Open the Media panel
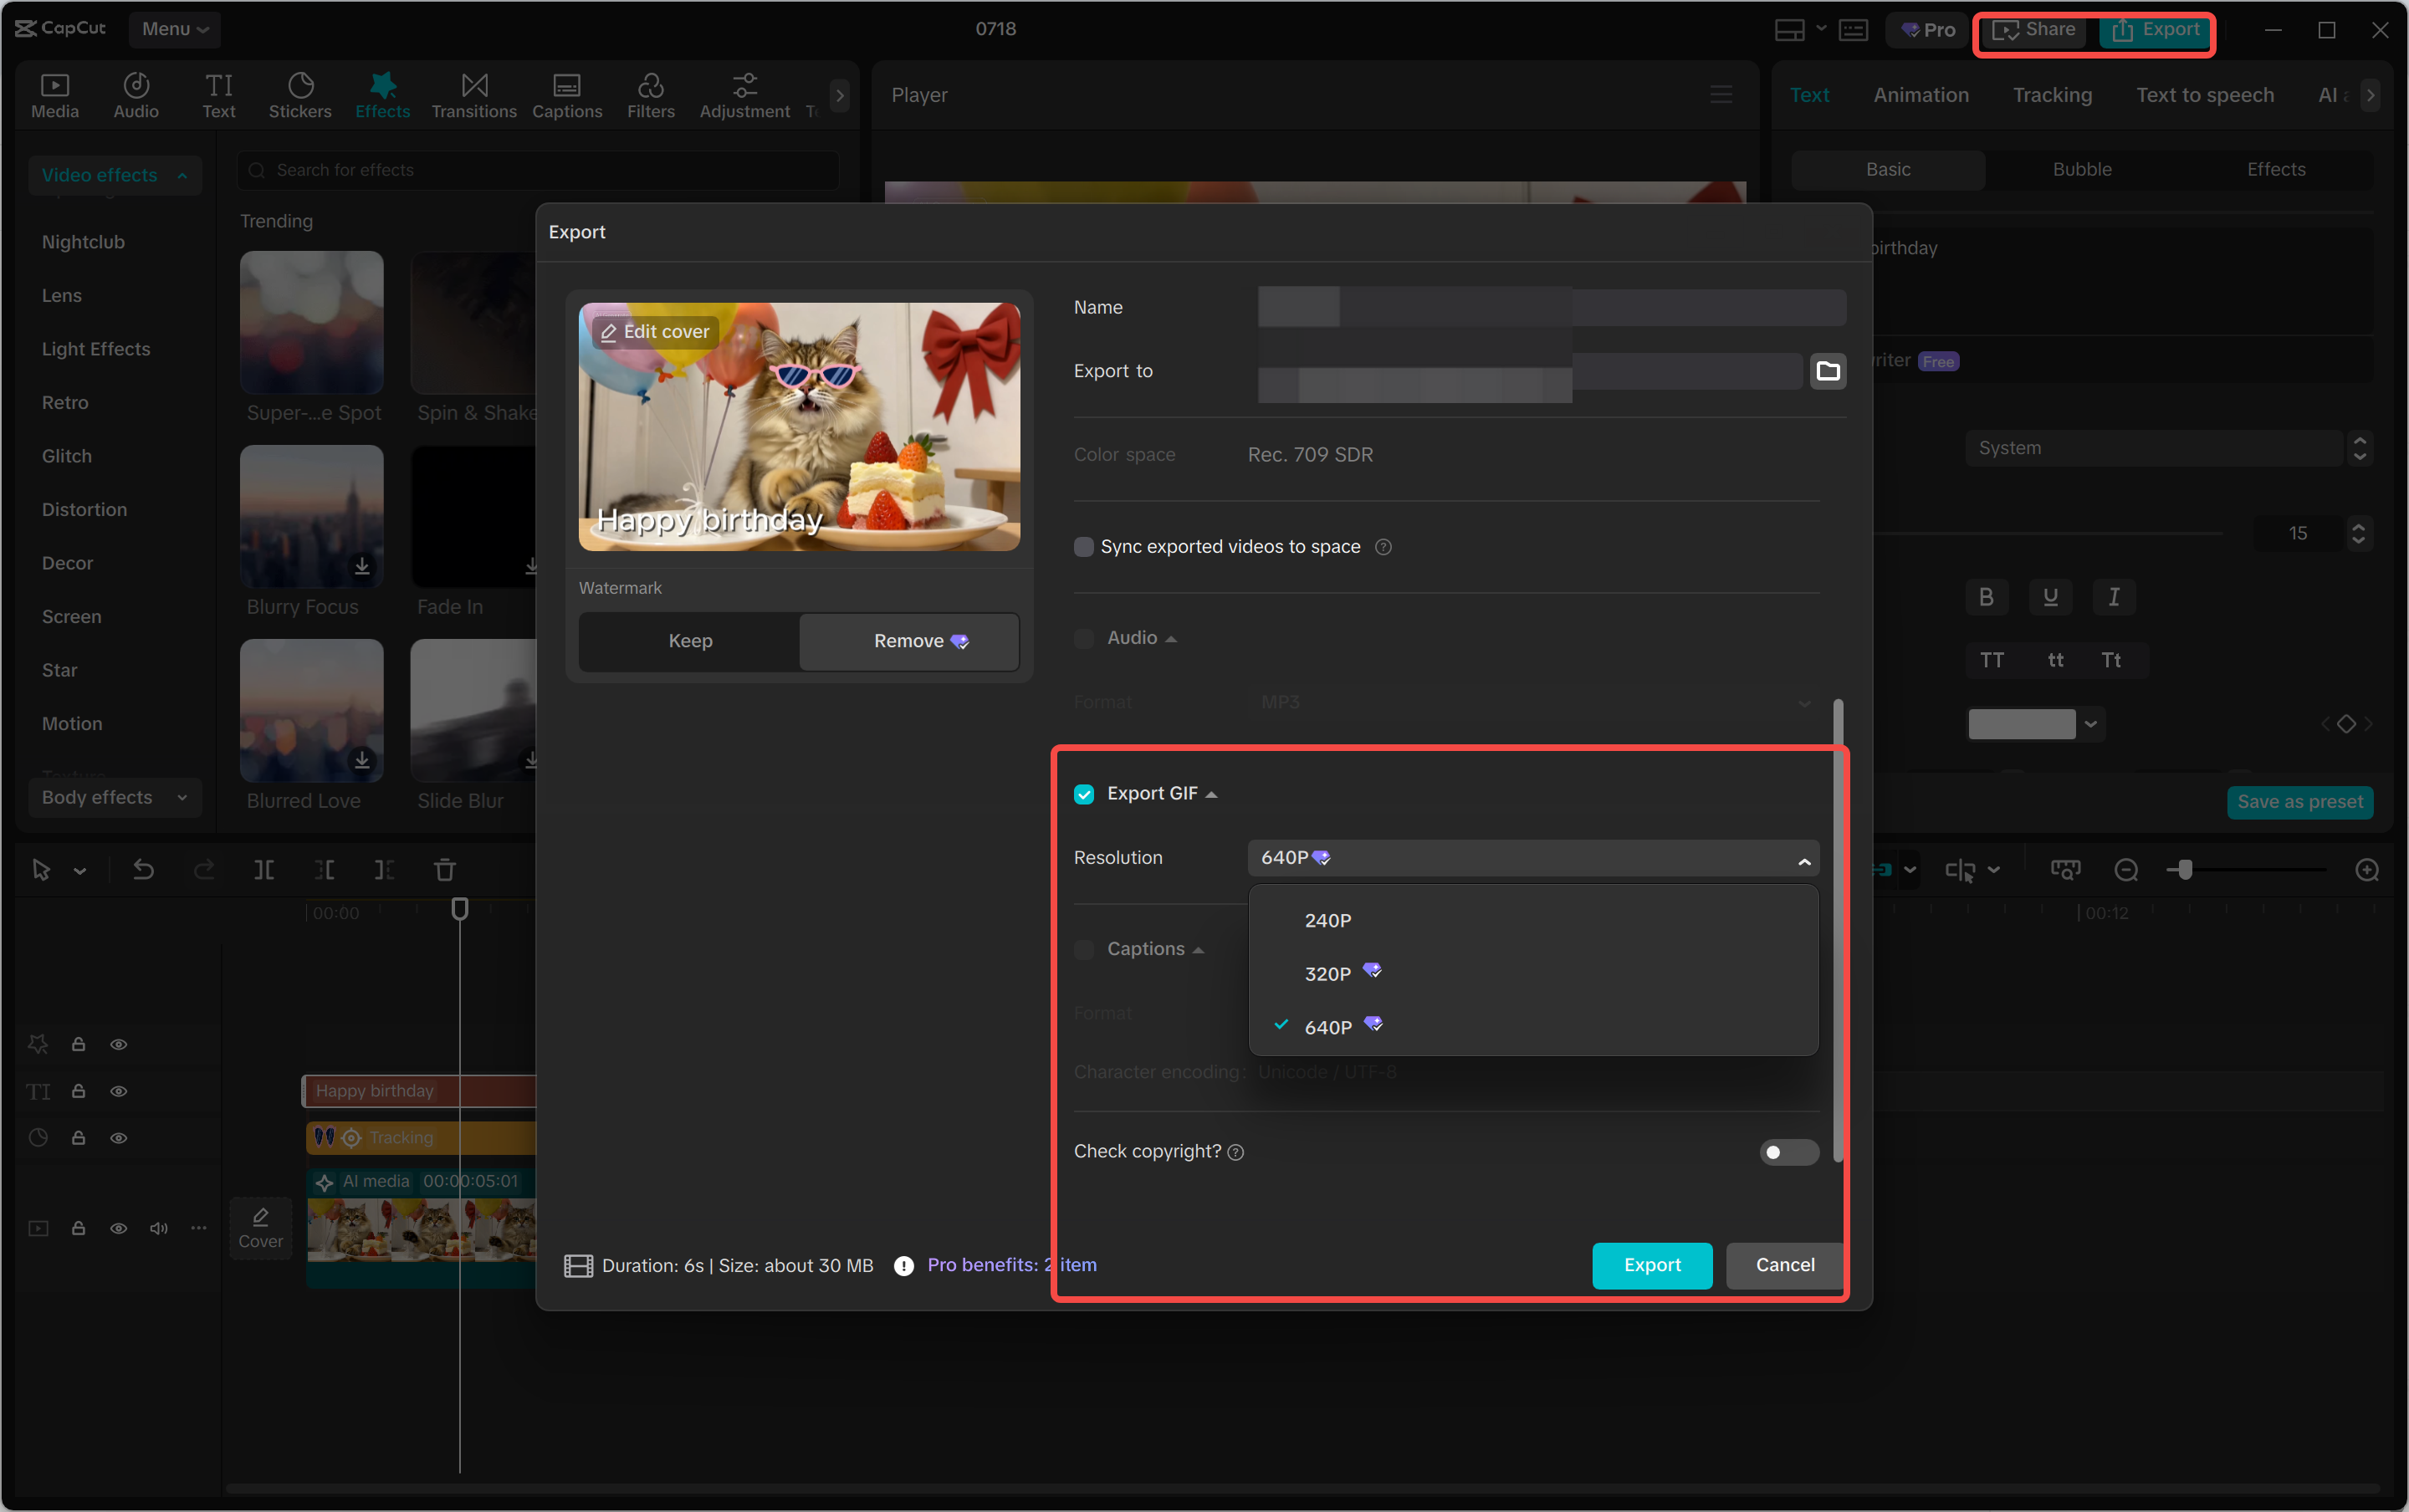The image size is (2409, 1512). [55, 95]
